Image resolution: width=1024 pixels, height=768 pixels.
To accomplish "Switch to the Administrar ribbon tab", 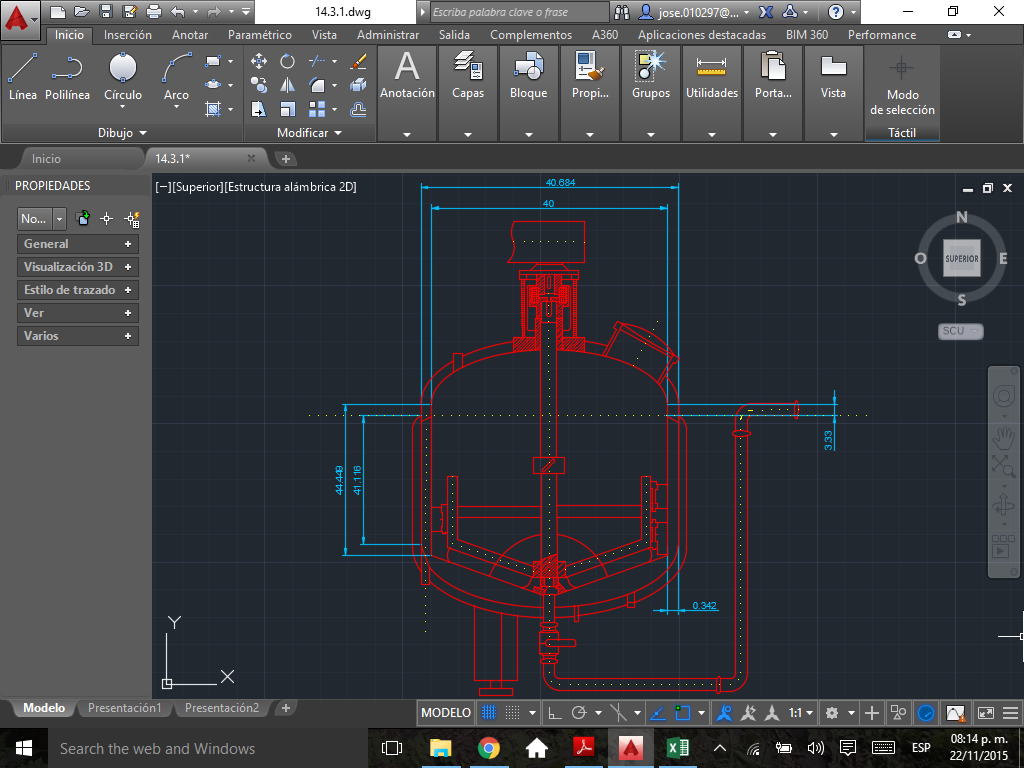I will click(388, 35).
